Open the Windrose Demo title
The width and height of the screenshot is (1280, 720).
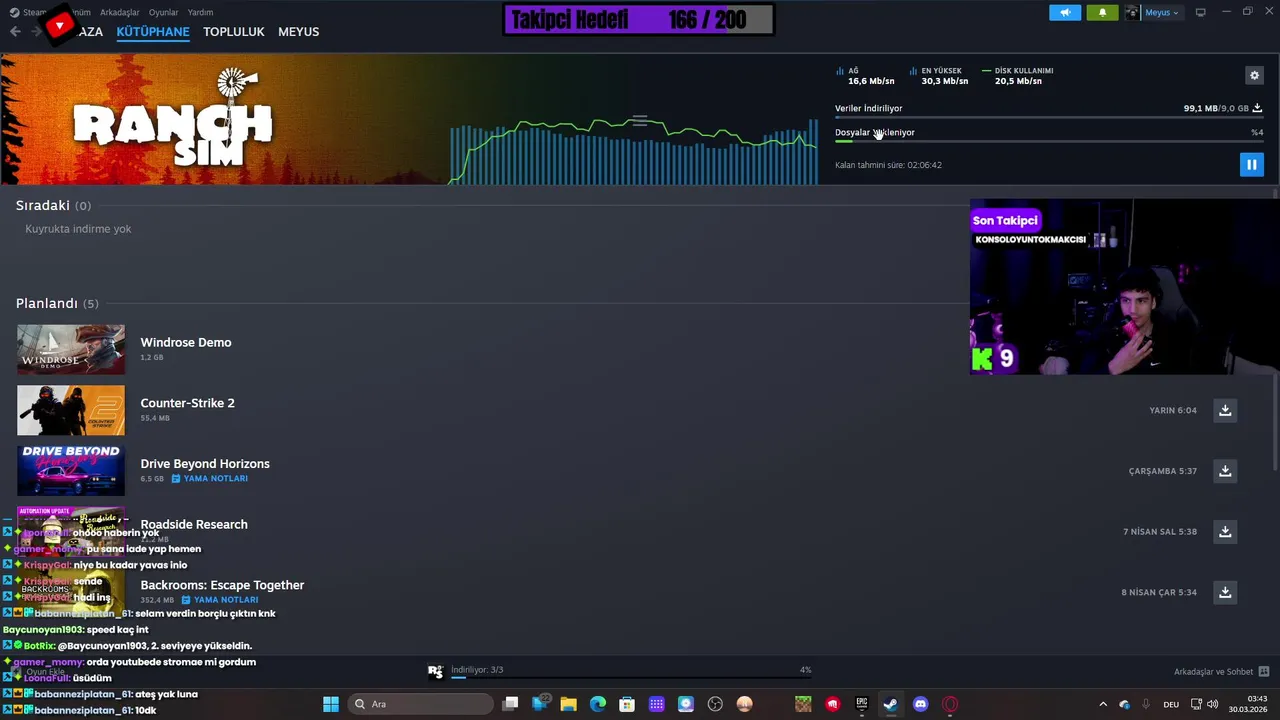coord(186,342)
